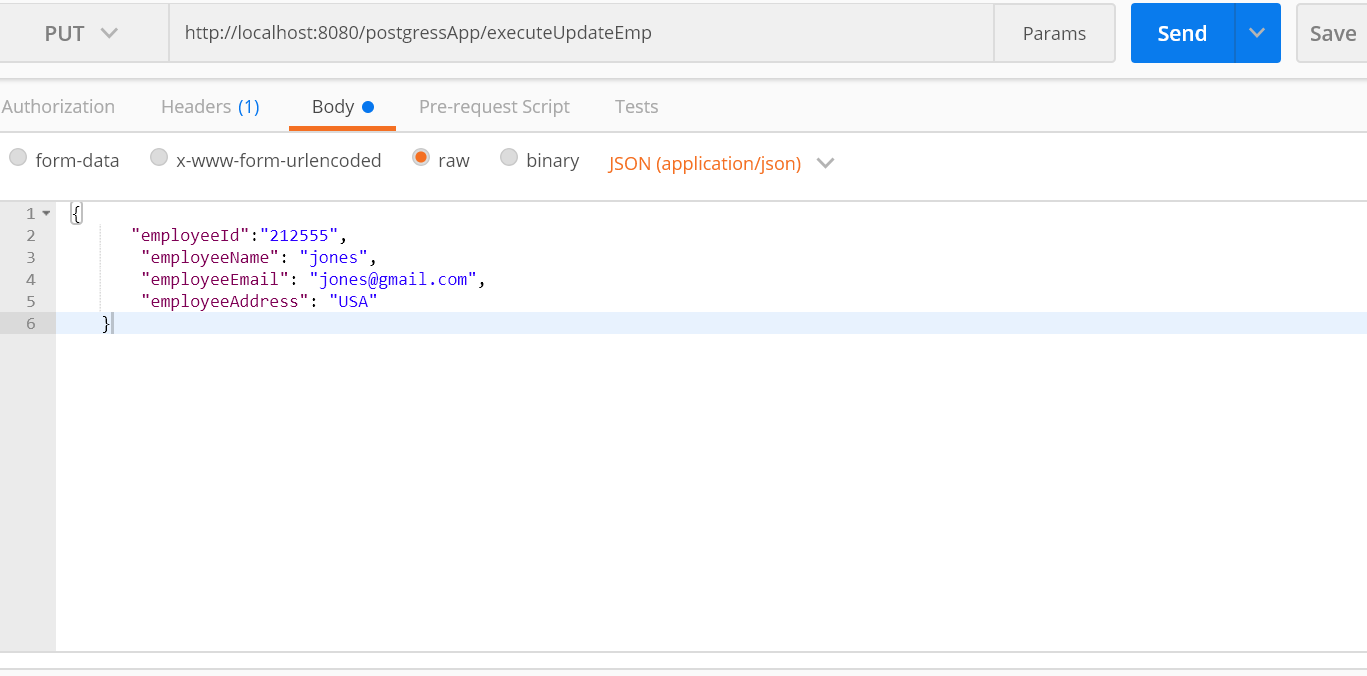Save the request

1332,33
